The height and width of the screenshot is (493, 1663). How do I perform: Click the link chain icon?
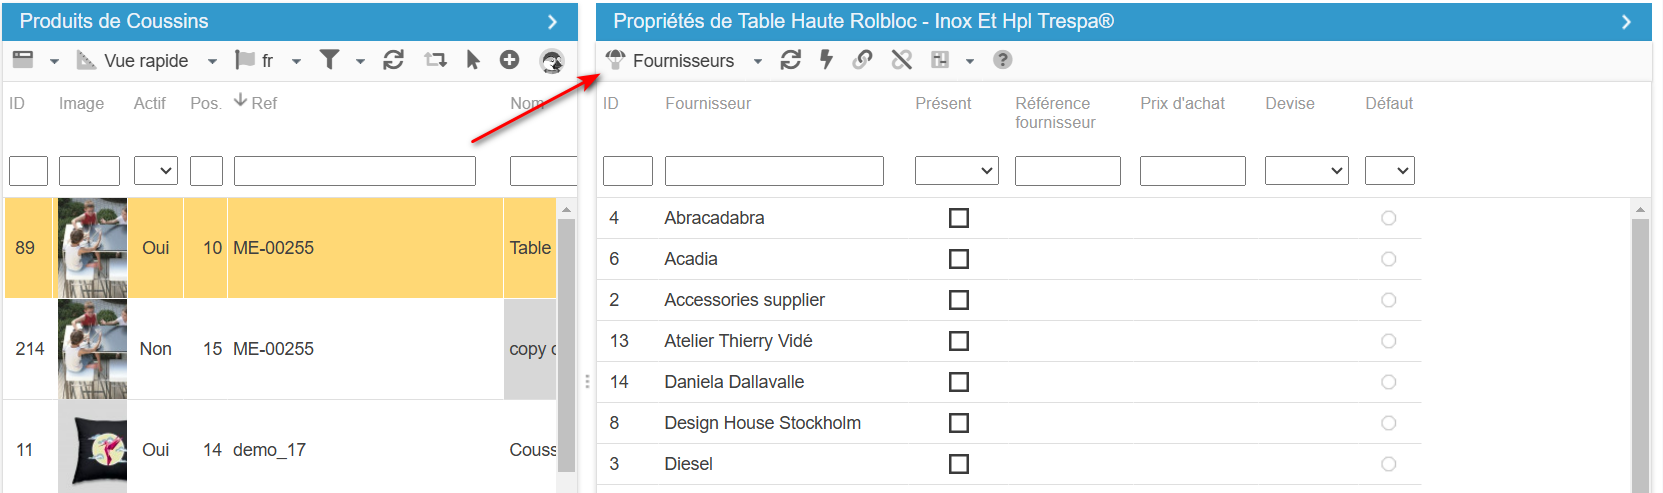[x=862, y=60]
